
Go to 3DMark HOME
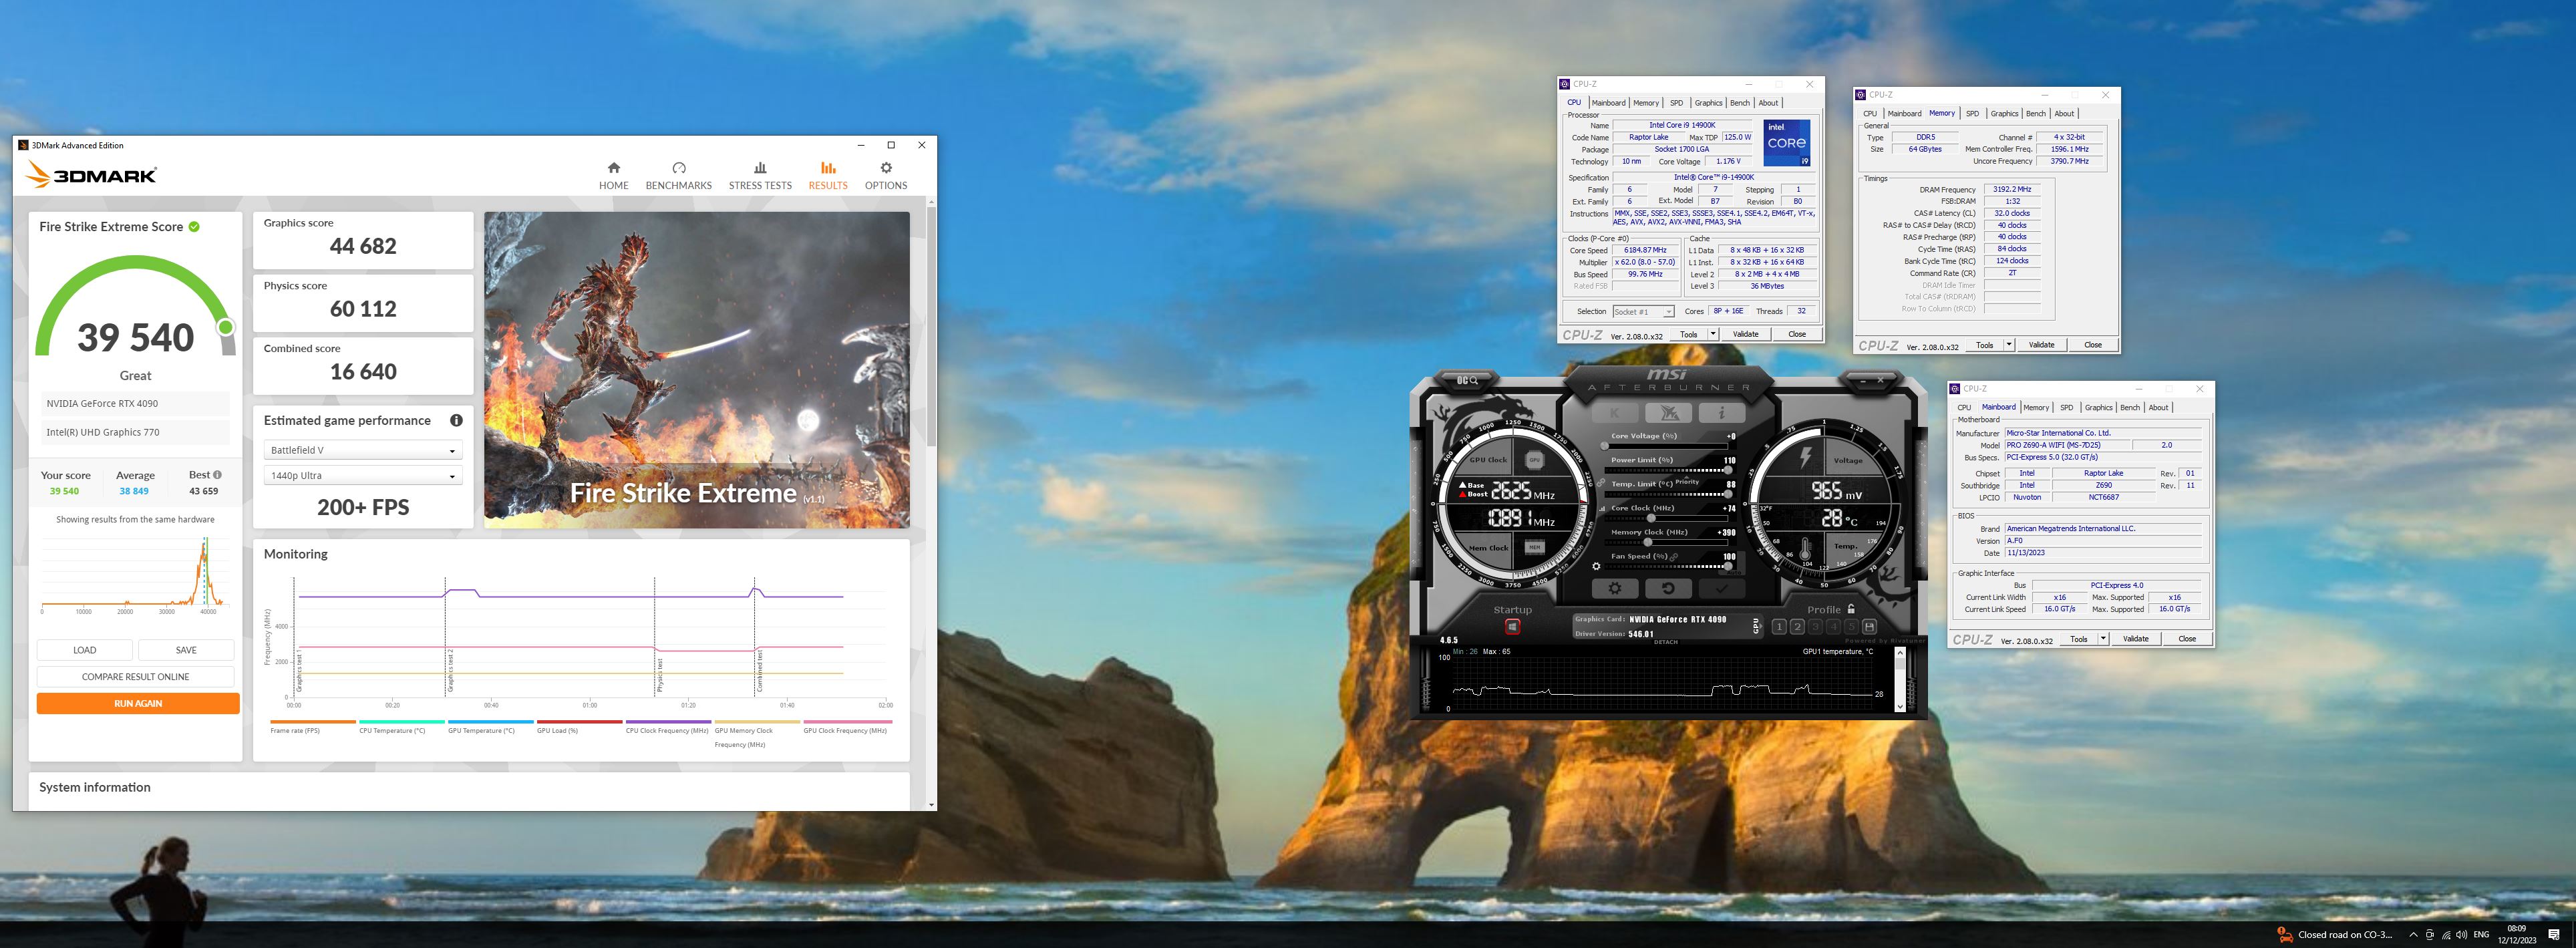pos(613,175)
